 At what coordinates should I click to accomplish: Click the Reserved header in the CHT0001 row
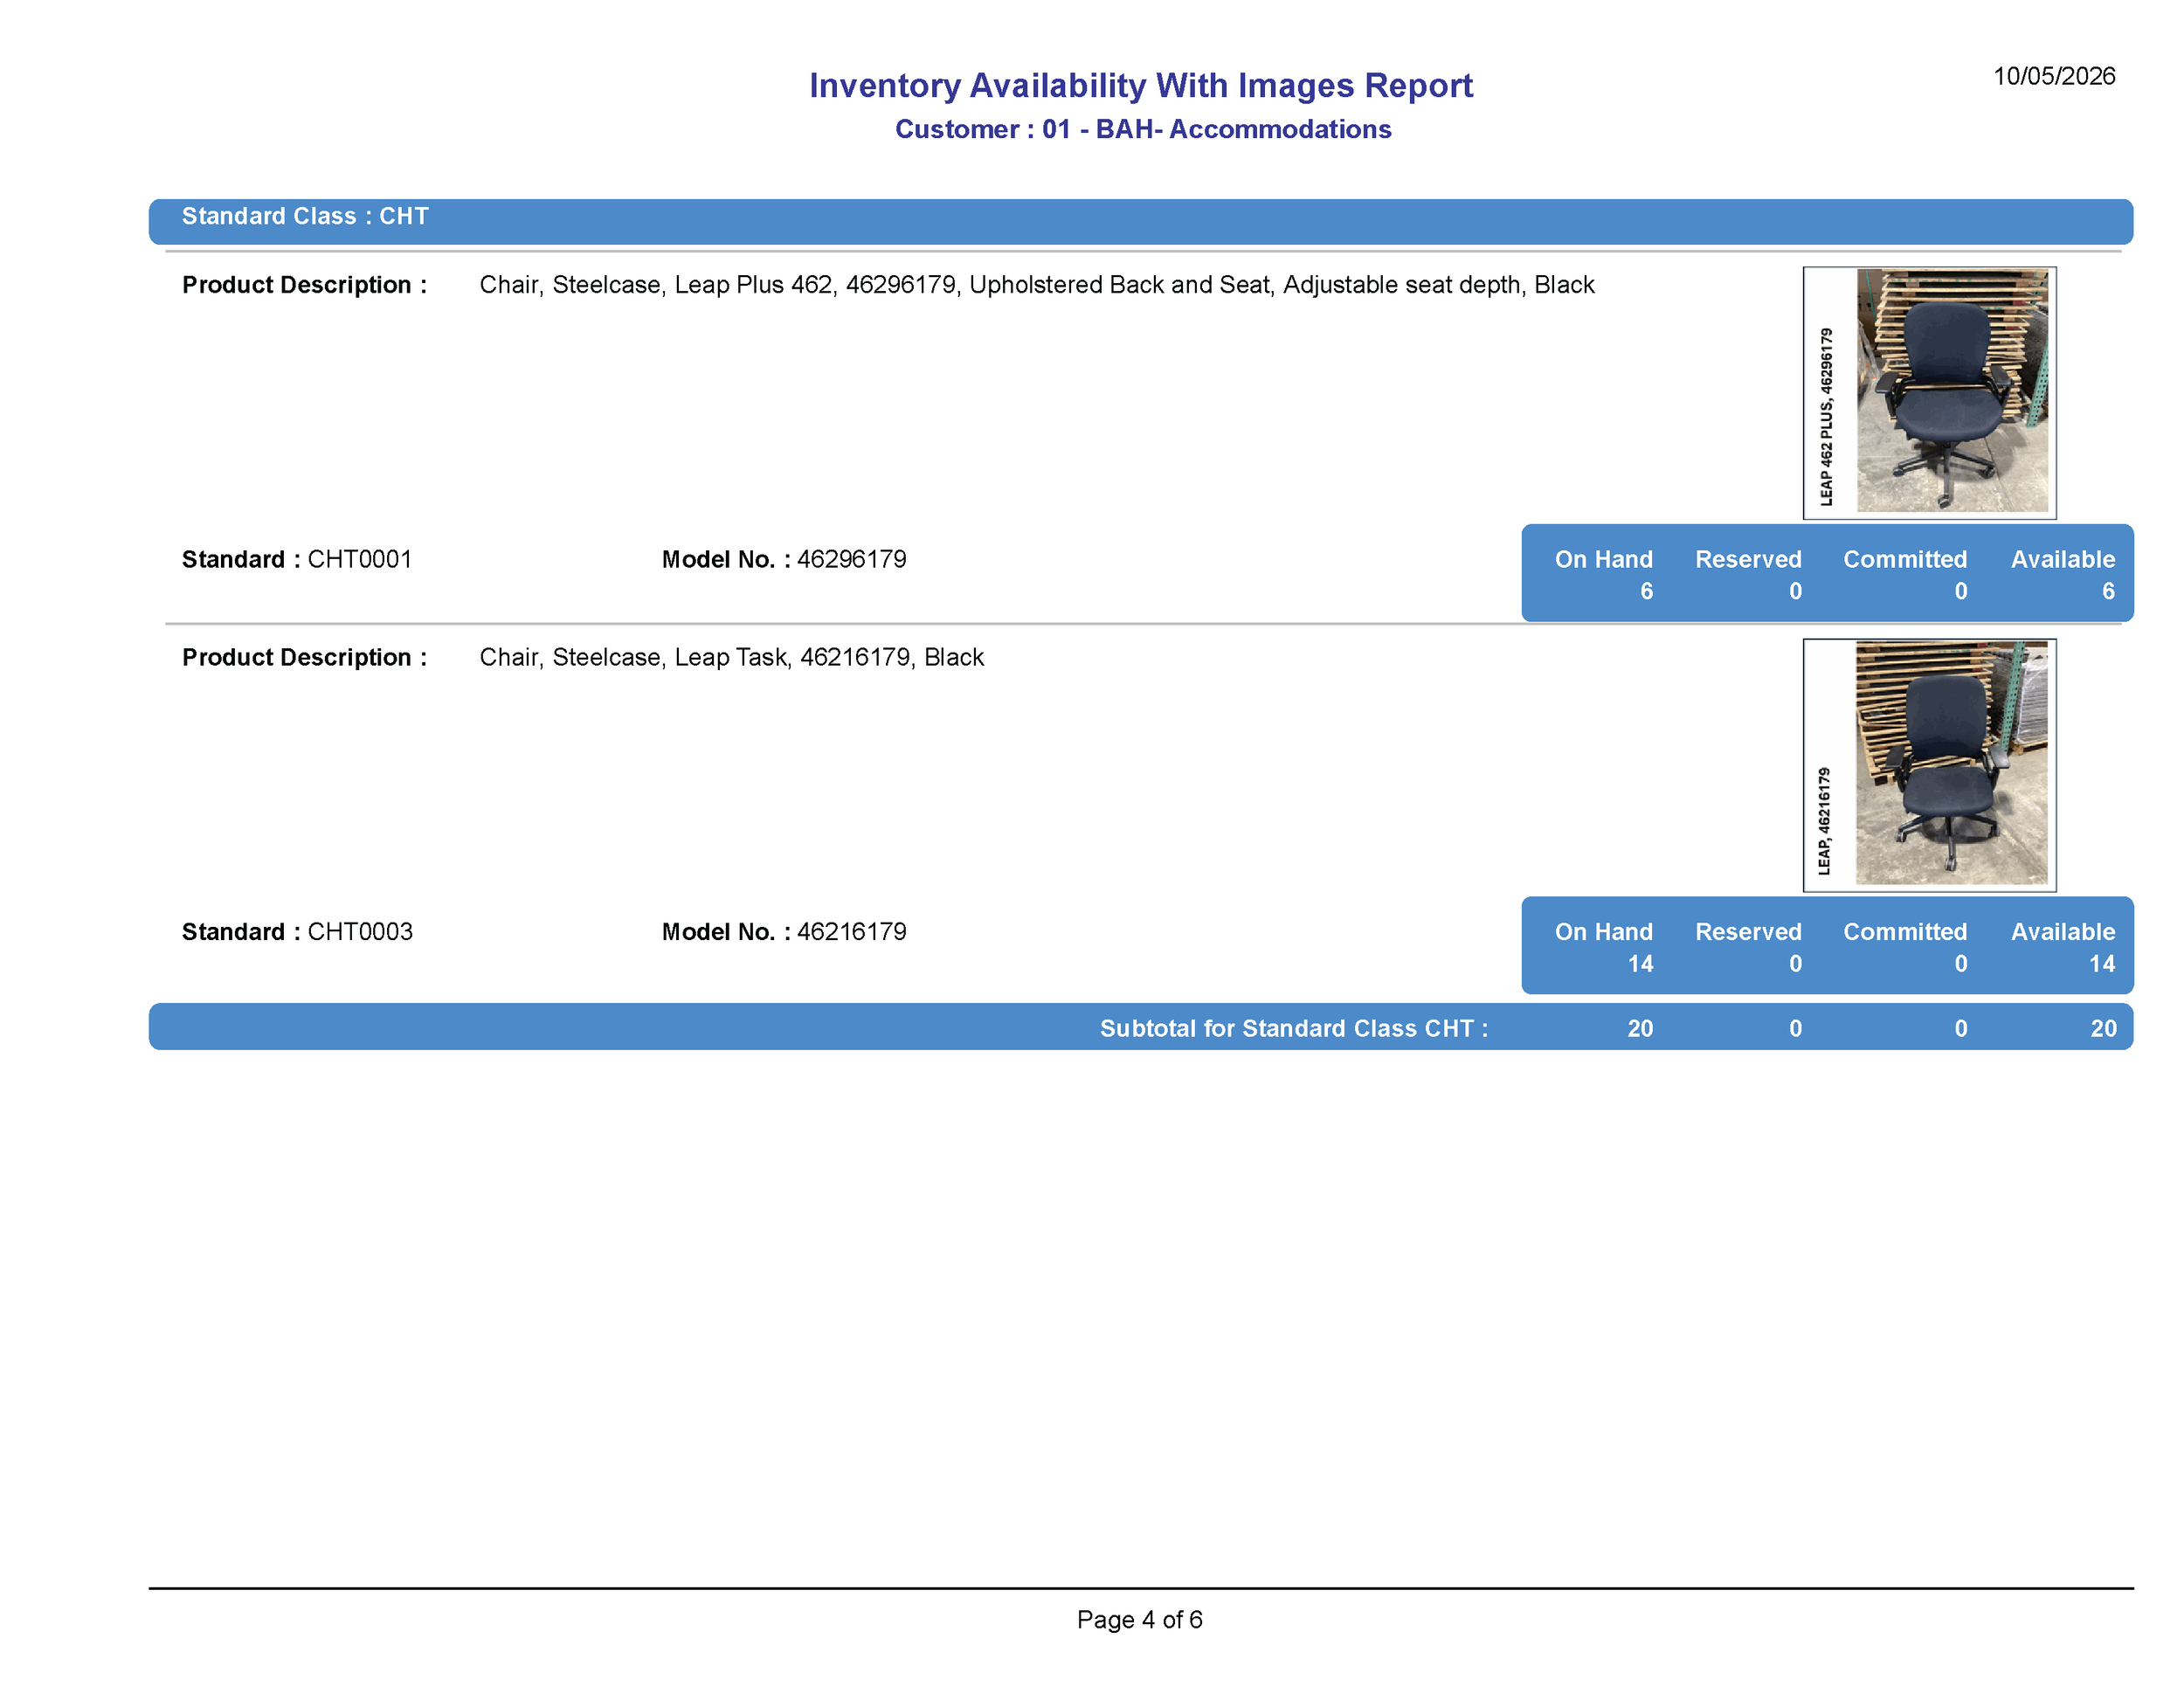[x=1748, y=559]
